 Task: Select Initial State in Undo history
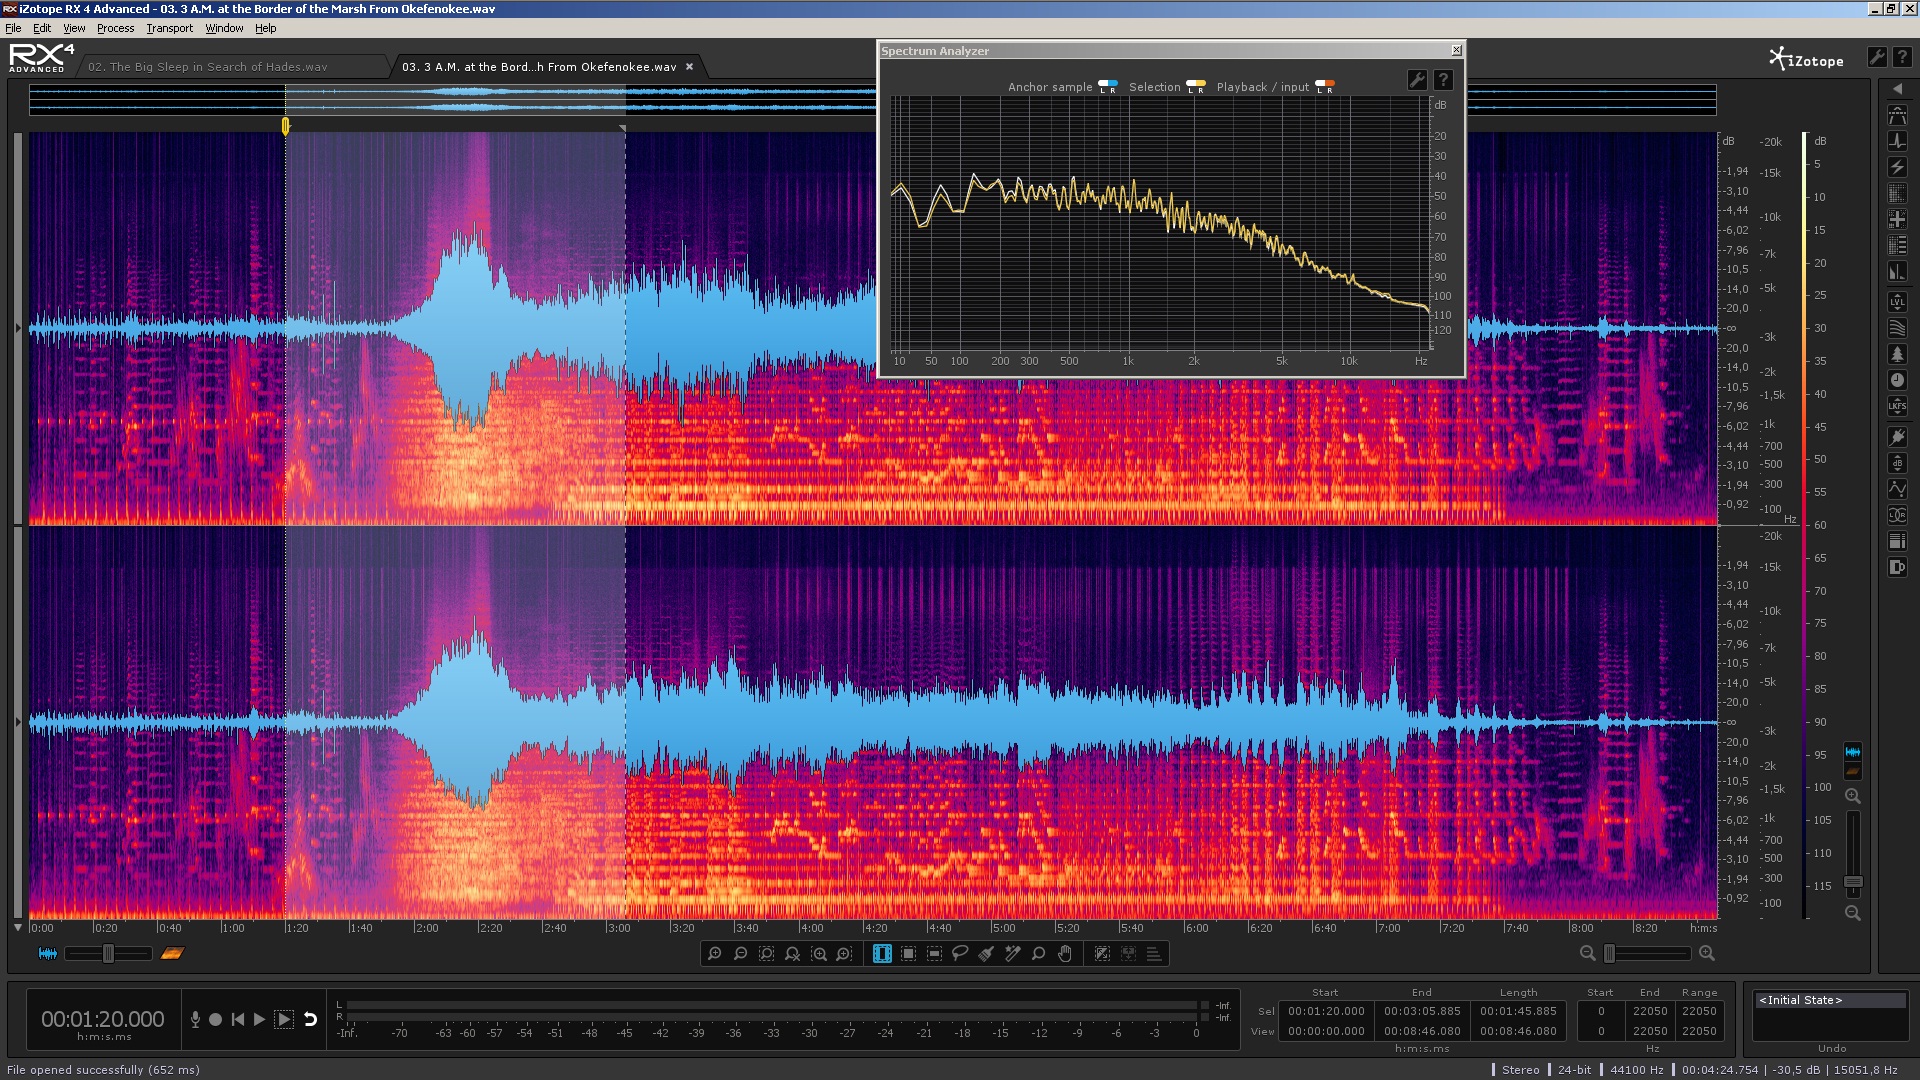coord(1800,1000)
